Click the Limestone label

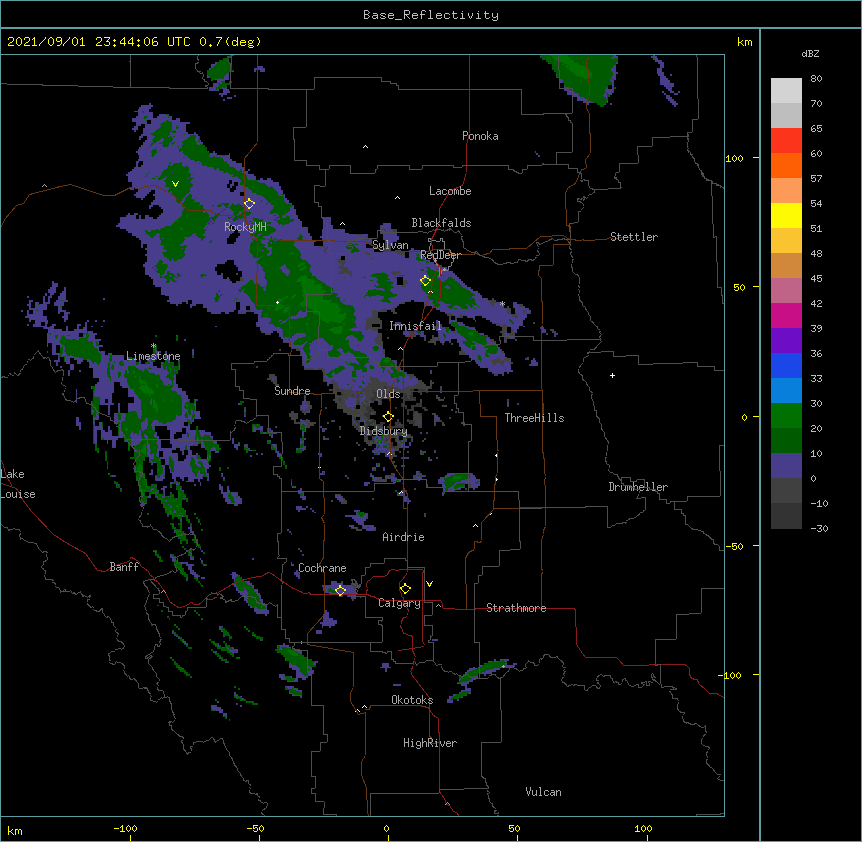coord(153,356)
